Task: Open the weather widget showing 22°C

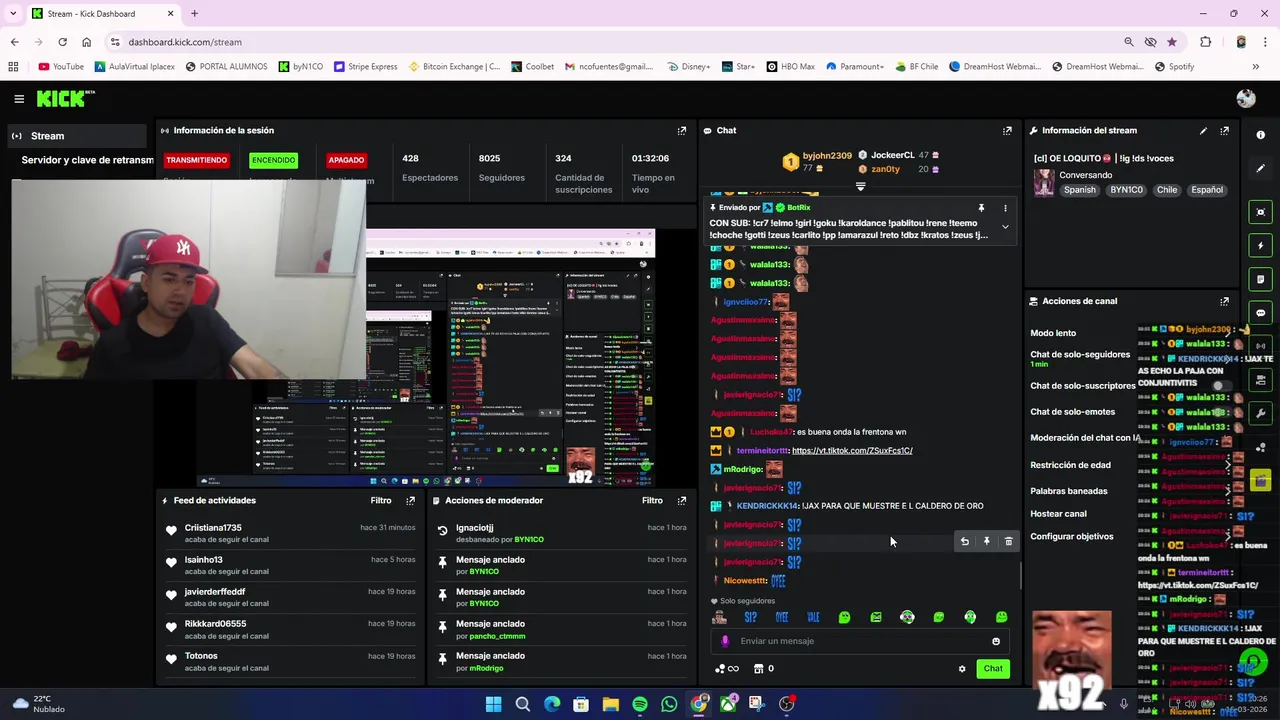Action: (x=37, y=704)
